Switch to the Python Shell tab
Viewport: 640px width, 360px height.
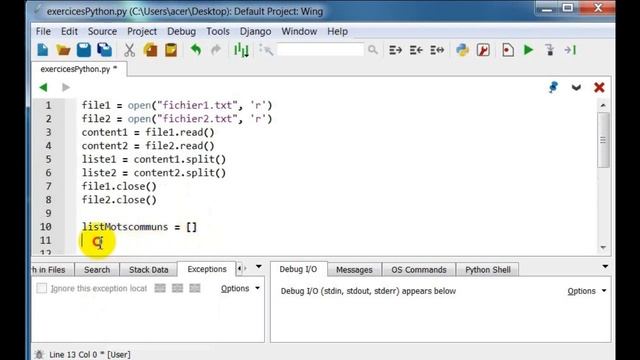[488, 270]
